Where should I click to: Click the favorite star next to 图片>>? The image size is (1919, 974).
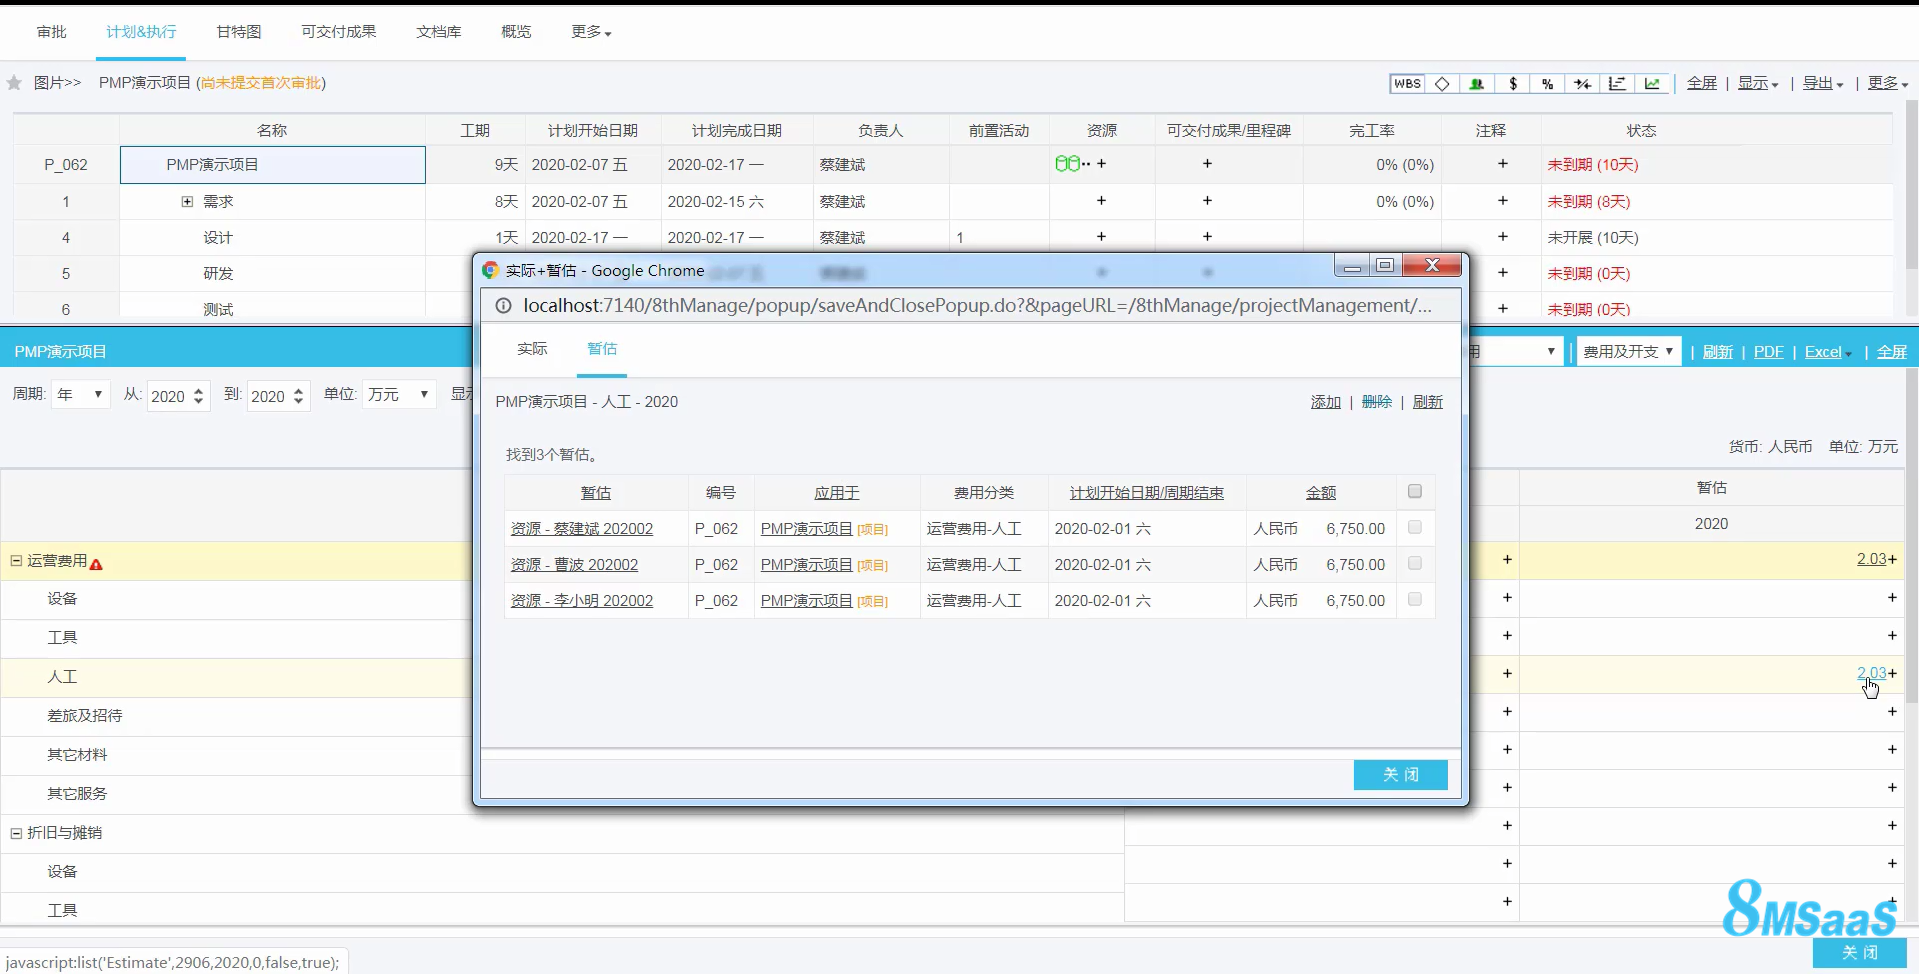[14, 83]
